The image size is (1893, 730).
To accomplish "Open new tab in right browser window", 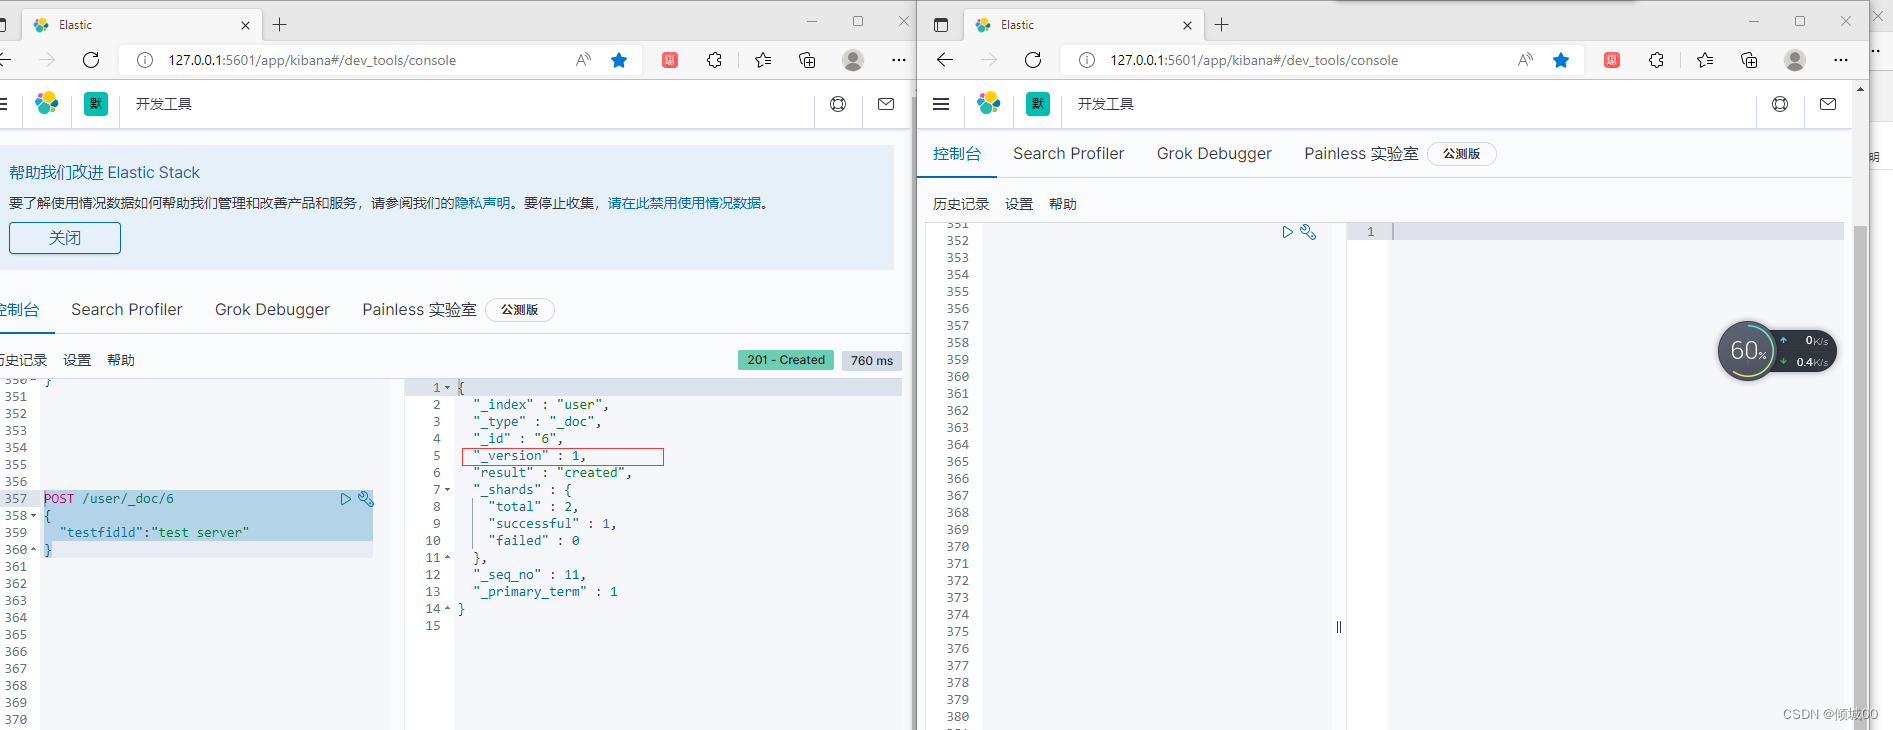I will click(x=1222, y=25).
